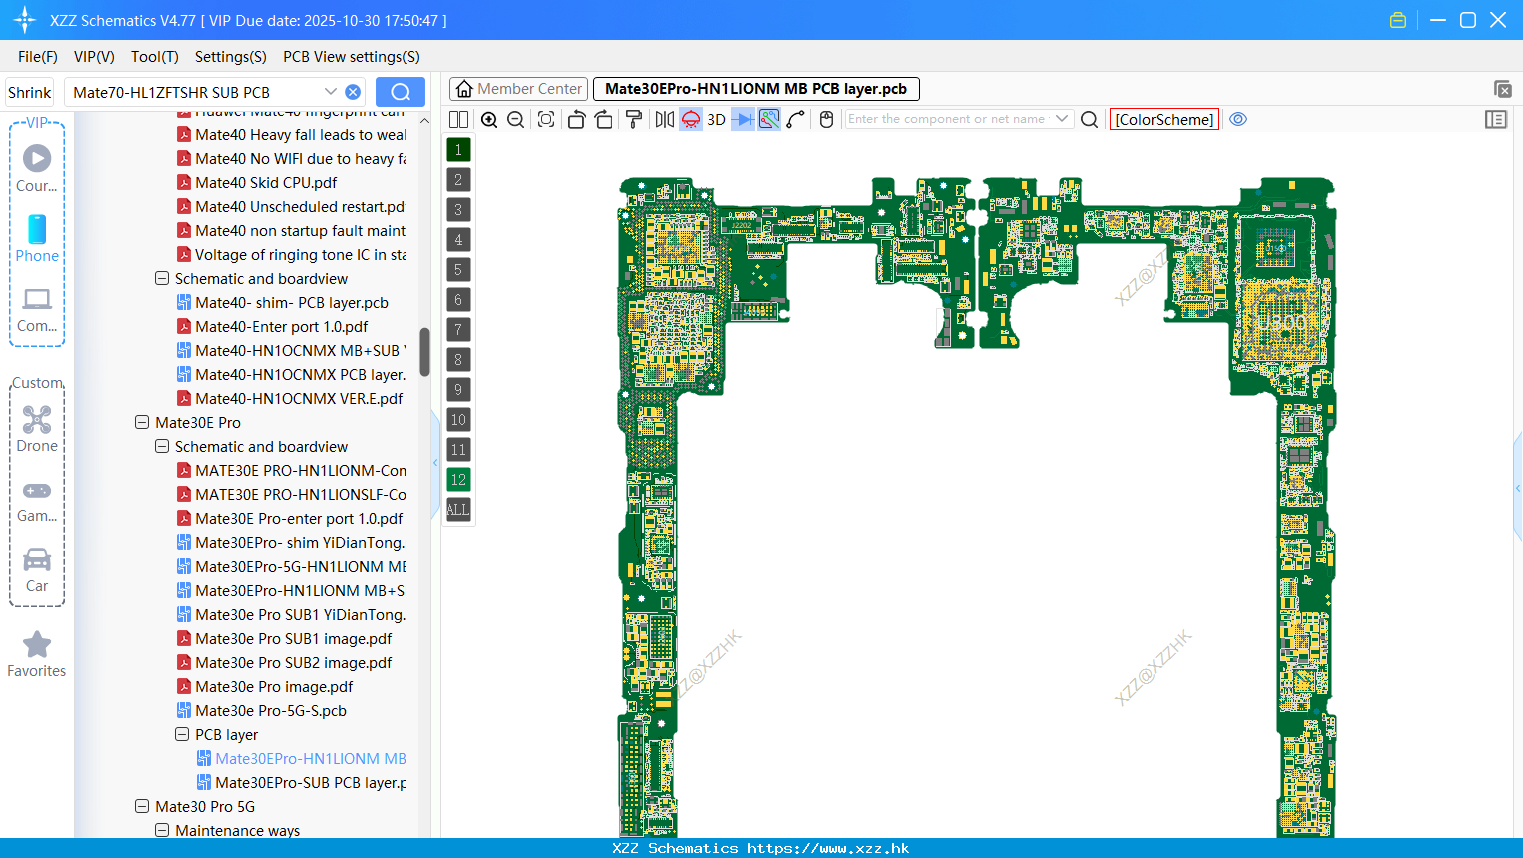Toggle the red highlight lamp tool

coord(691,119)
